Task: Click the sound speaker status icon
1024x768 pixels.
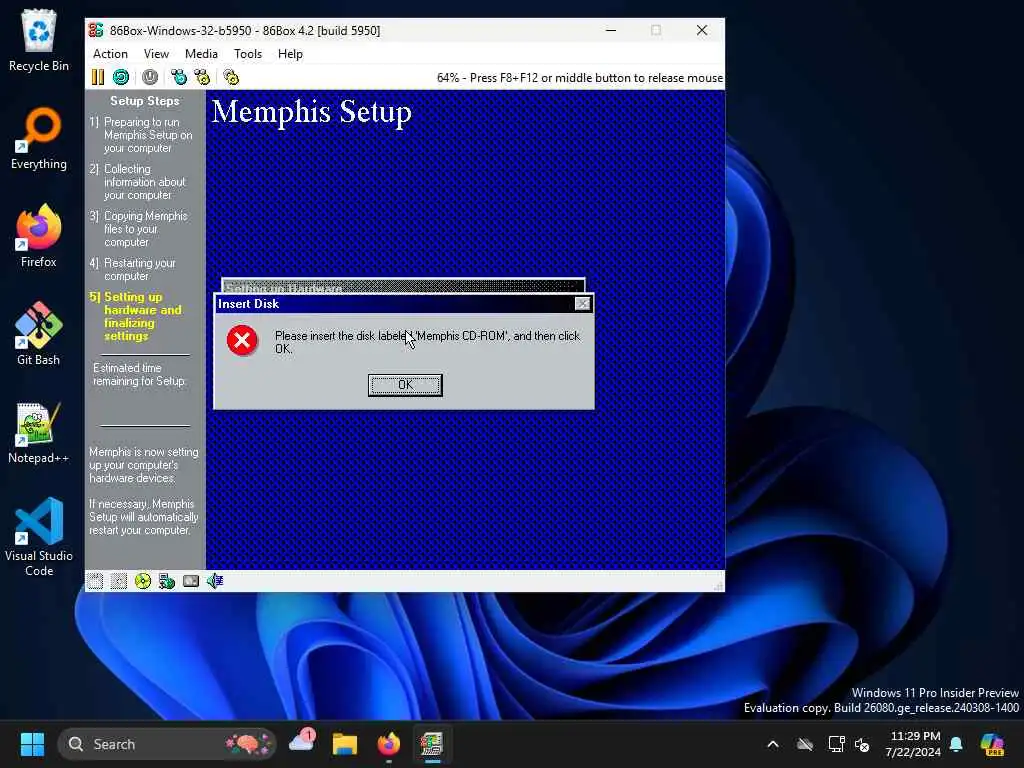Action: 215,581
